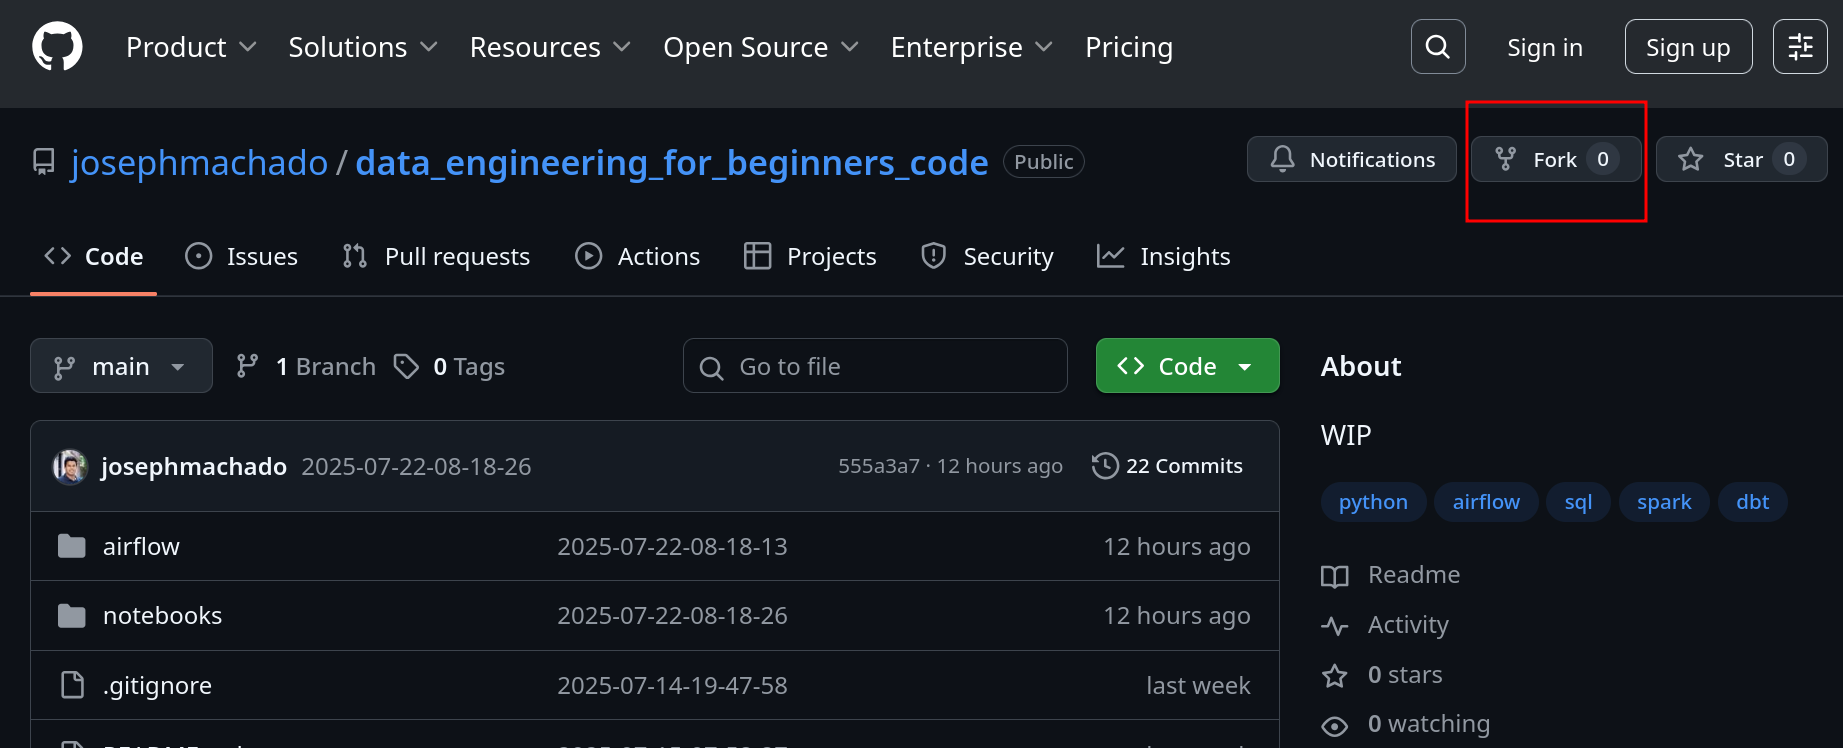The image size is (1843, 748).
Task: Expand the Resources menu
Action: tap(550, 47)
